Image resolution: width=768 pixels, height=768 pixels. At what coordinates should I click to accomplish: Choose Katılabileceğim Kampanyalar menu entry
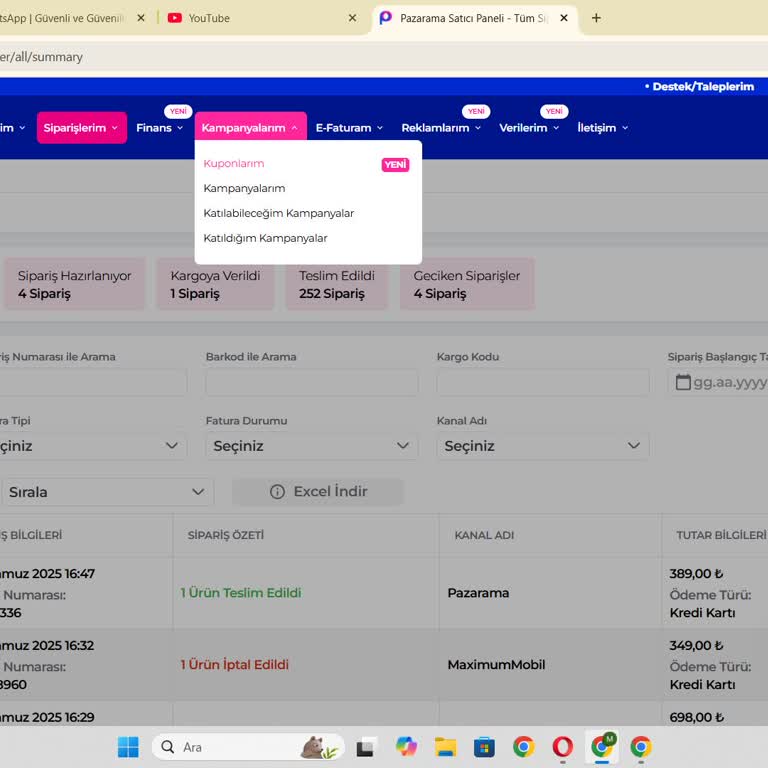pos(278,213)
